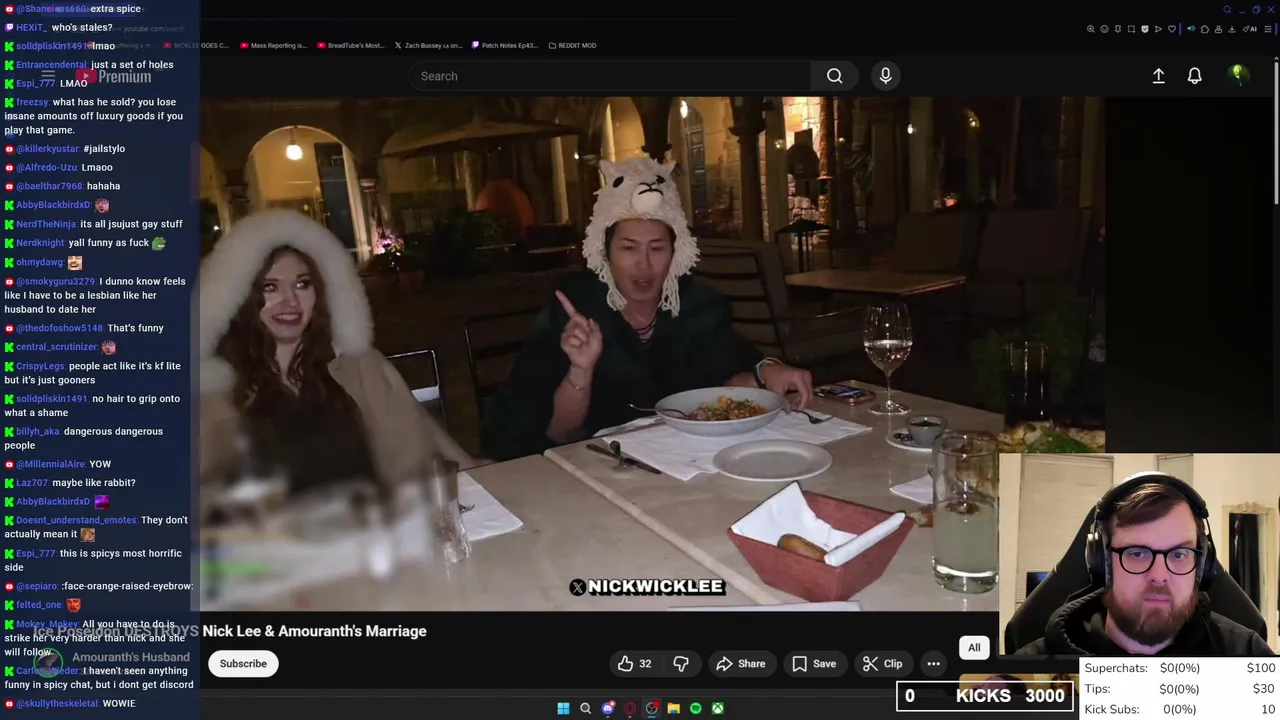Click the YouTube search magnifier button

tap(834, 76)
